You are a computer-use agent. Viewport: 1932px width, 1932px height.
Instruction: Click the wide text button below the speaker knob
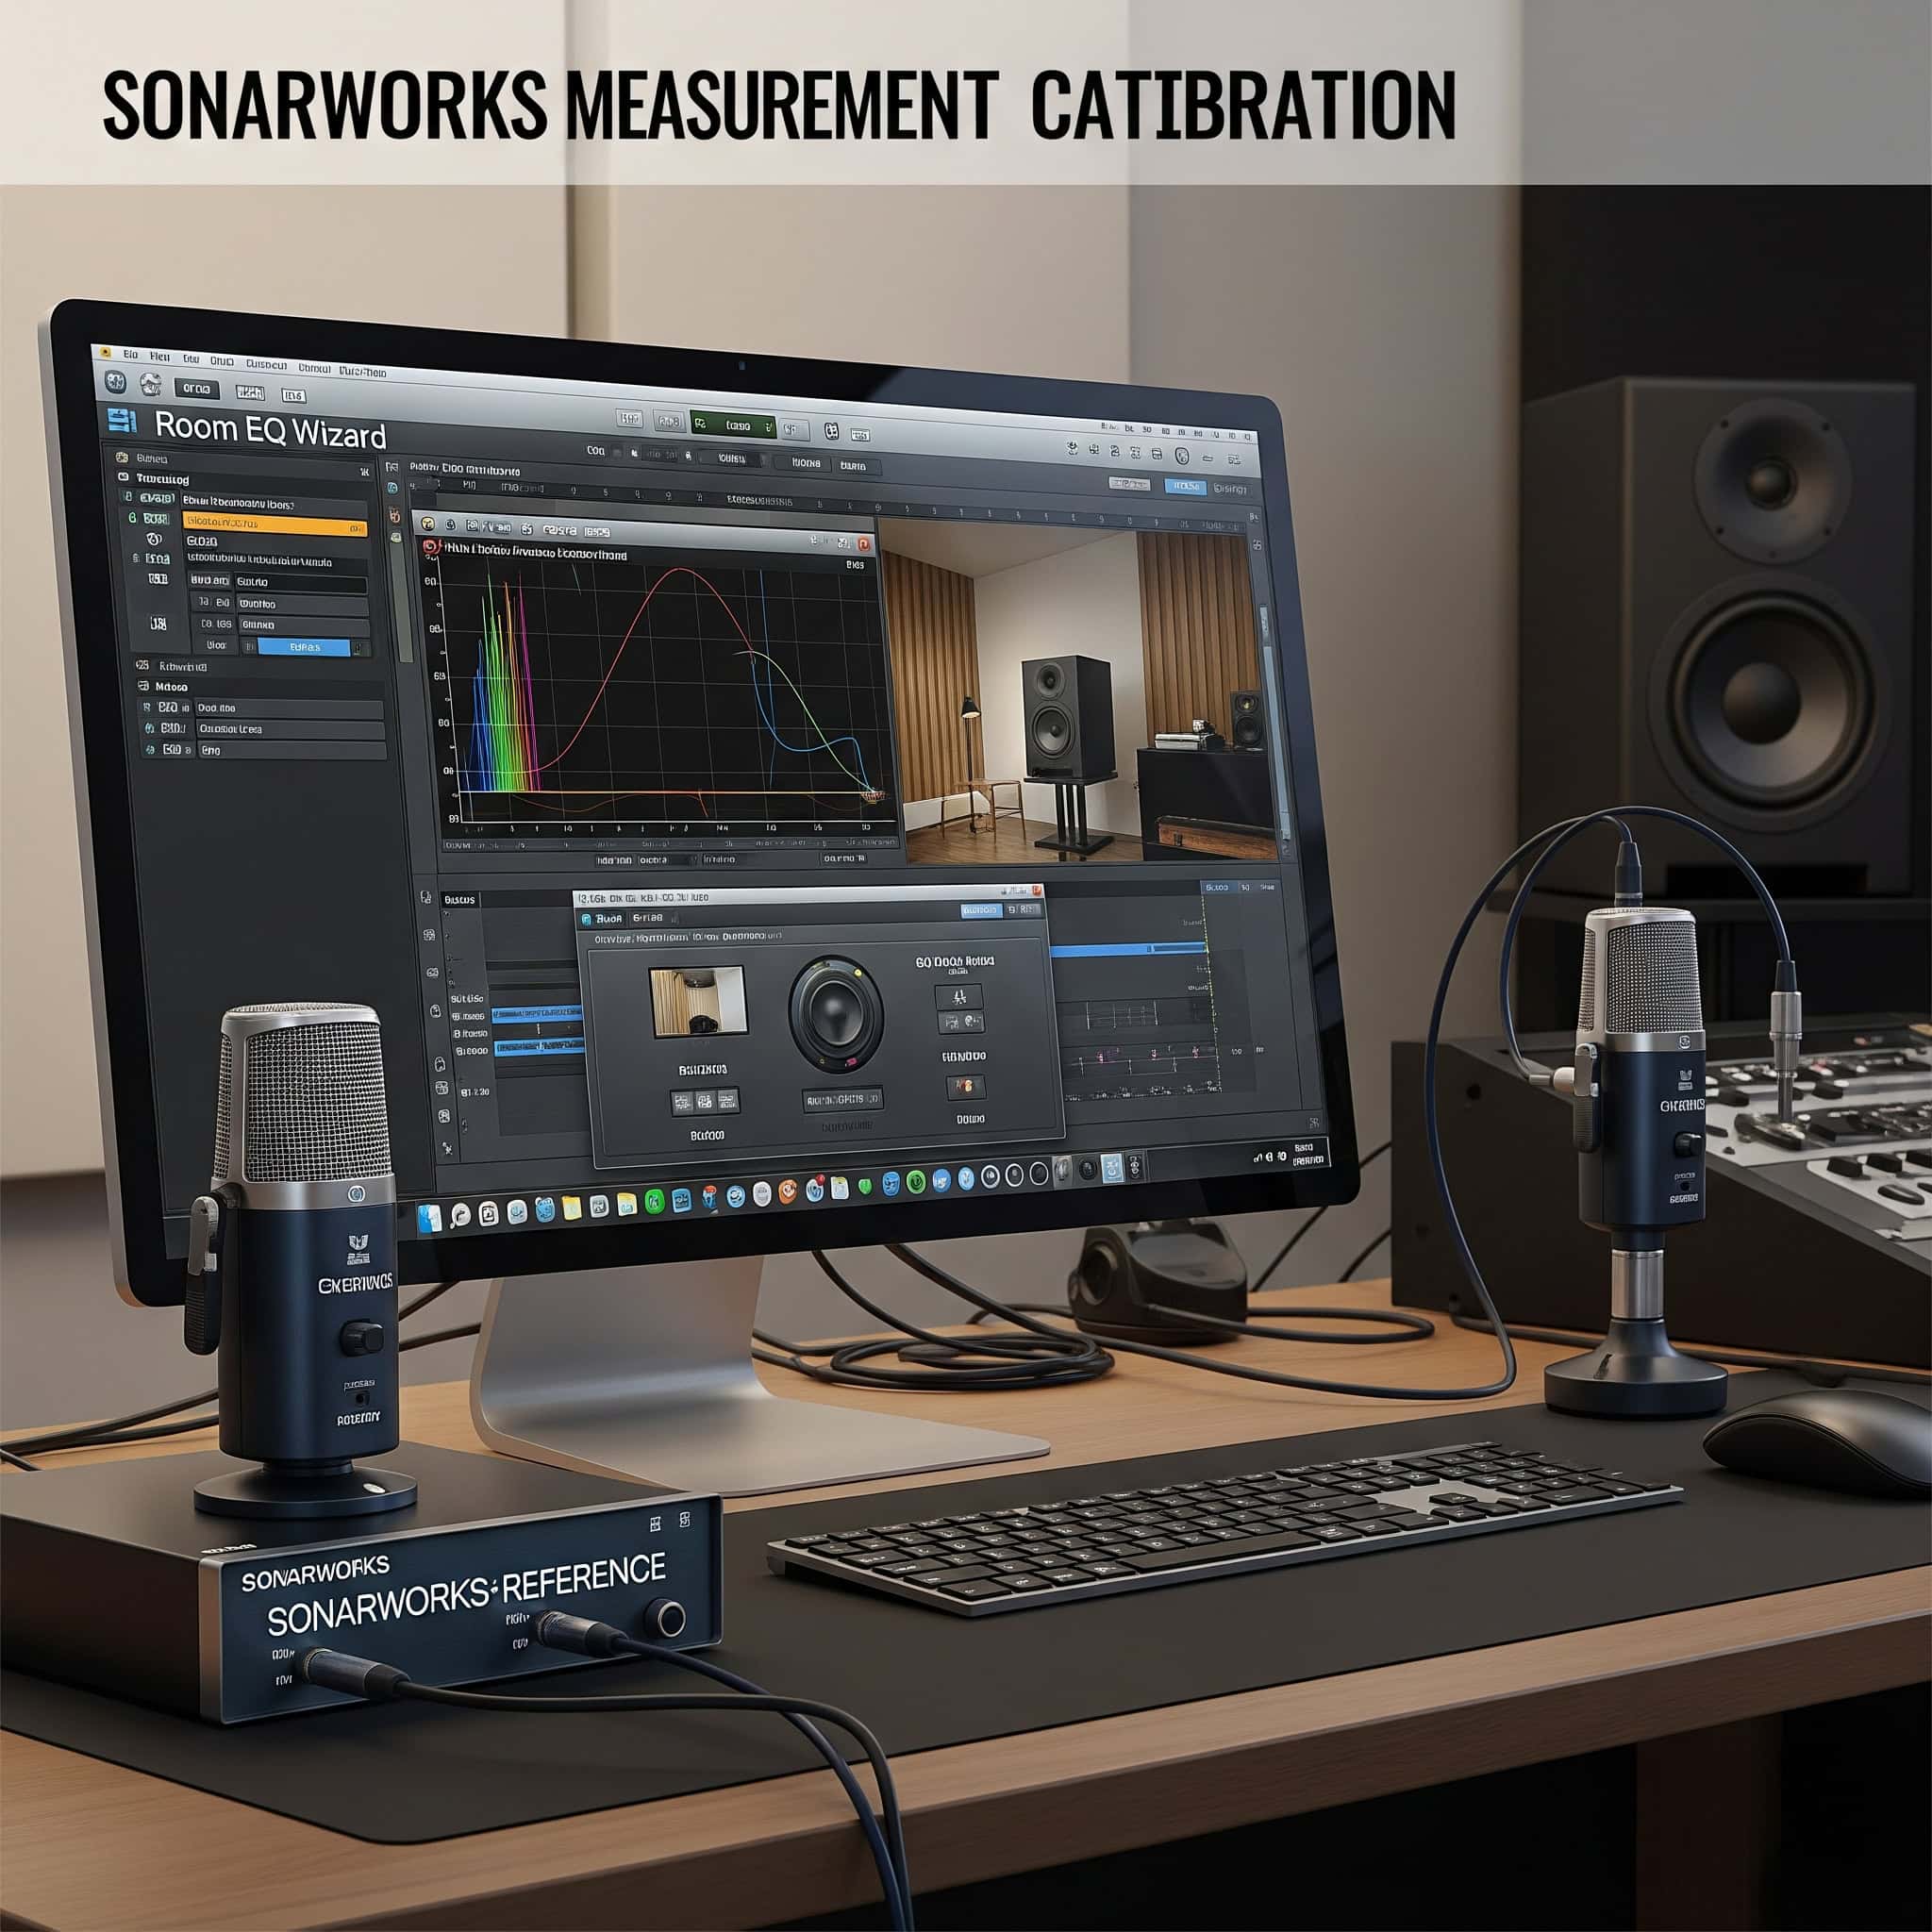tap(842, 1100)
